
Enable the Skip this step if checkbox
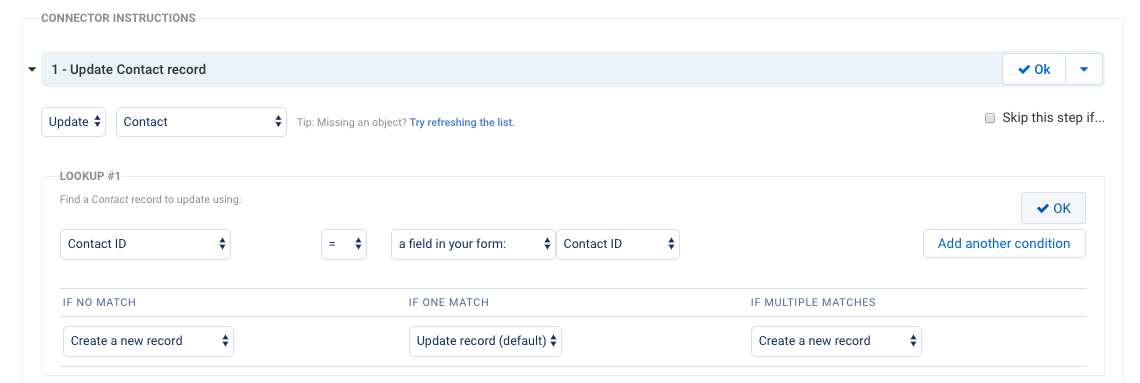[990, 118]
